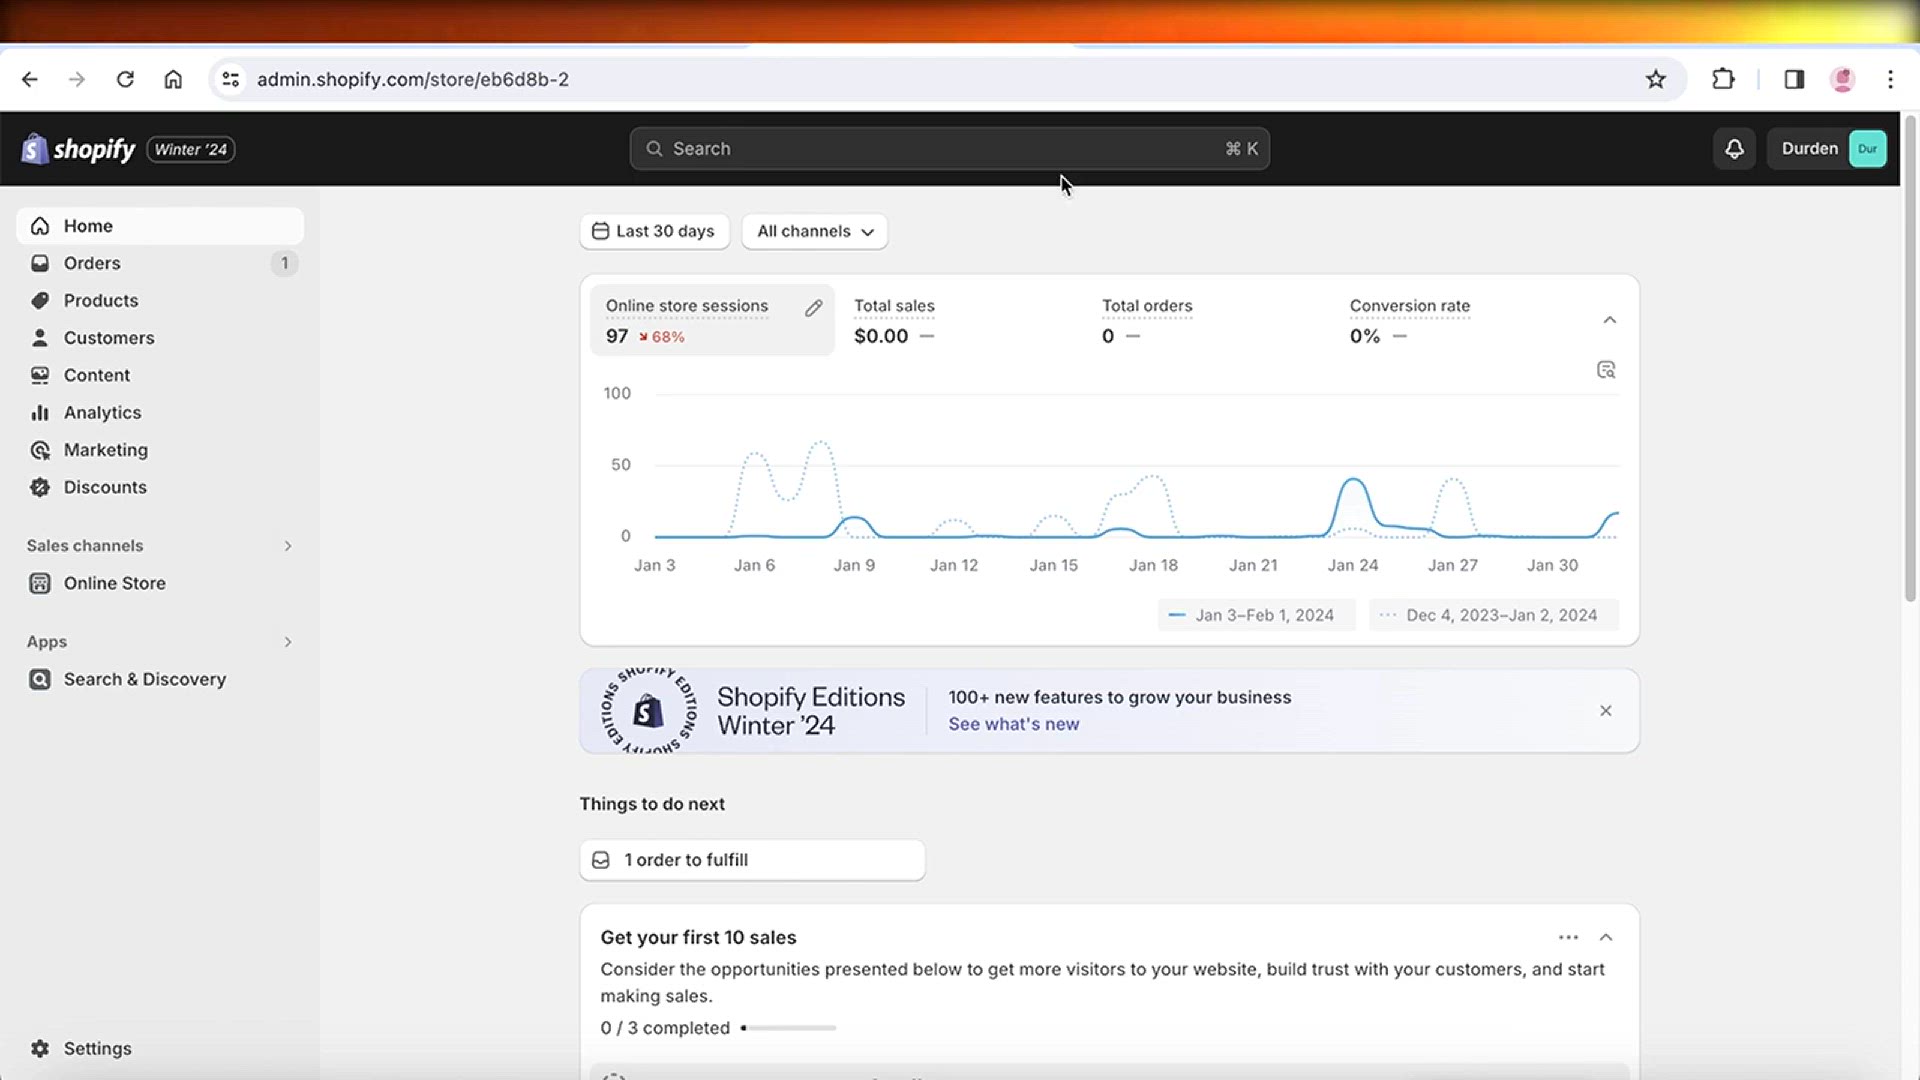This screenshot has width=1920, height=1080.
Task: Dismiss the Shopify Editions banner
Action: tap(1606, 711)
